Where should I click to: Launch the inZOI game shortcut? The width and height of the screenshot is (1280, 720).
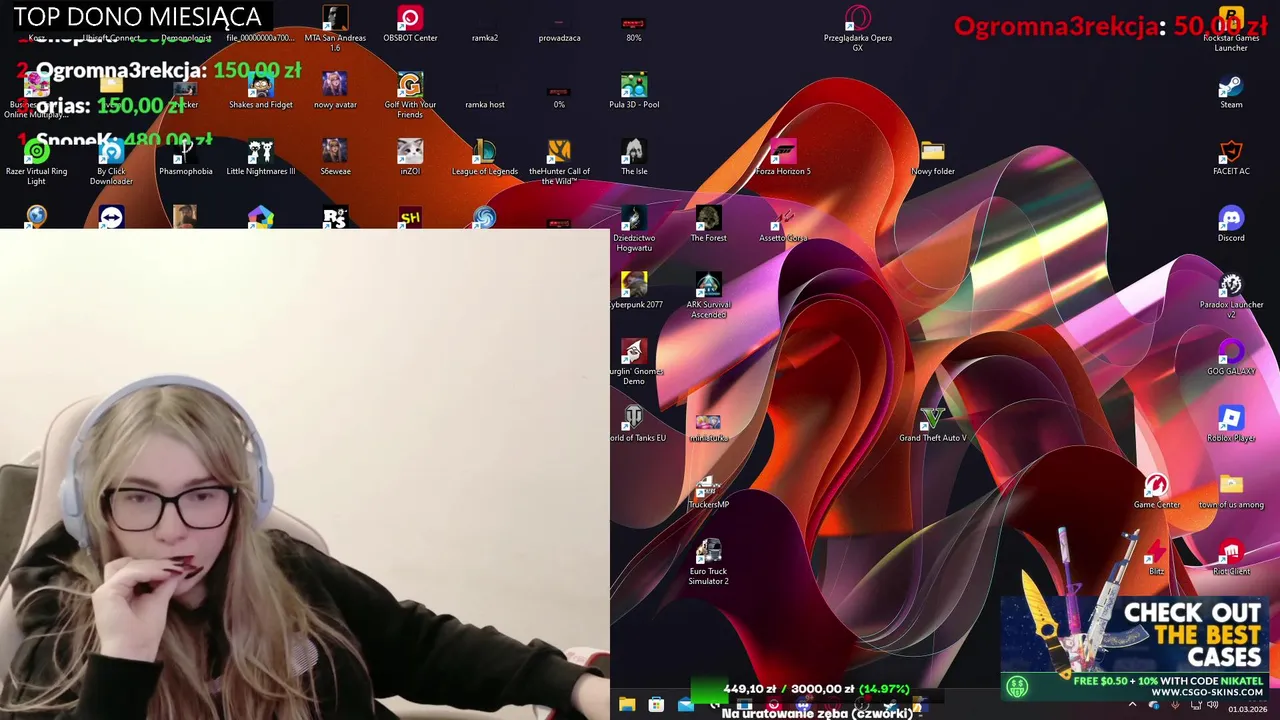410,158
